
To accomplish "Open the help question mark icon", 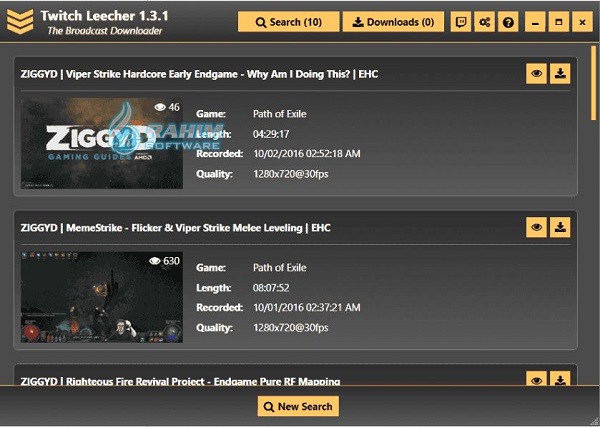I will 508,22.
